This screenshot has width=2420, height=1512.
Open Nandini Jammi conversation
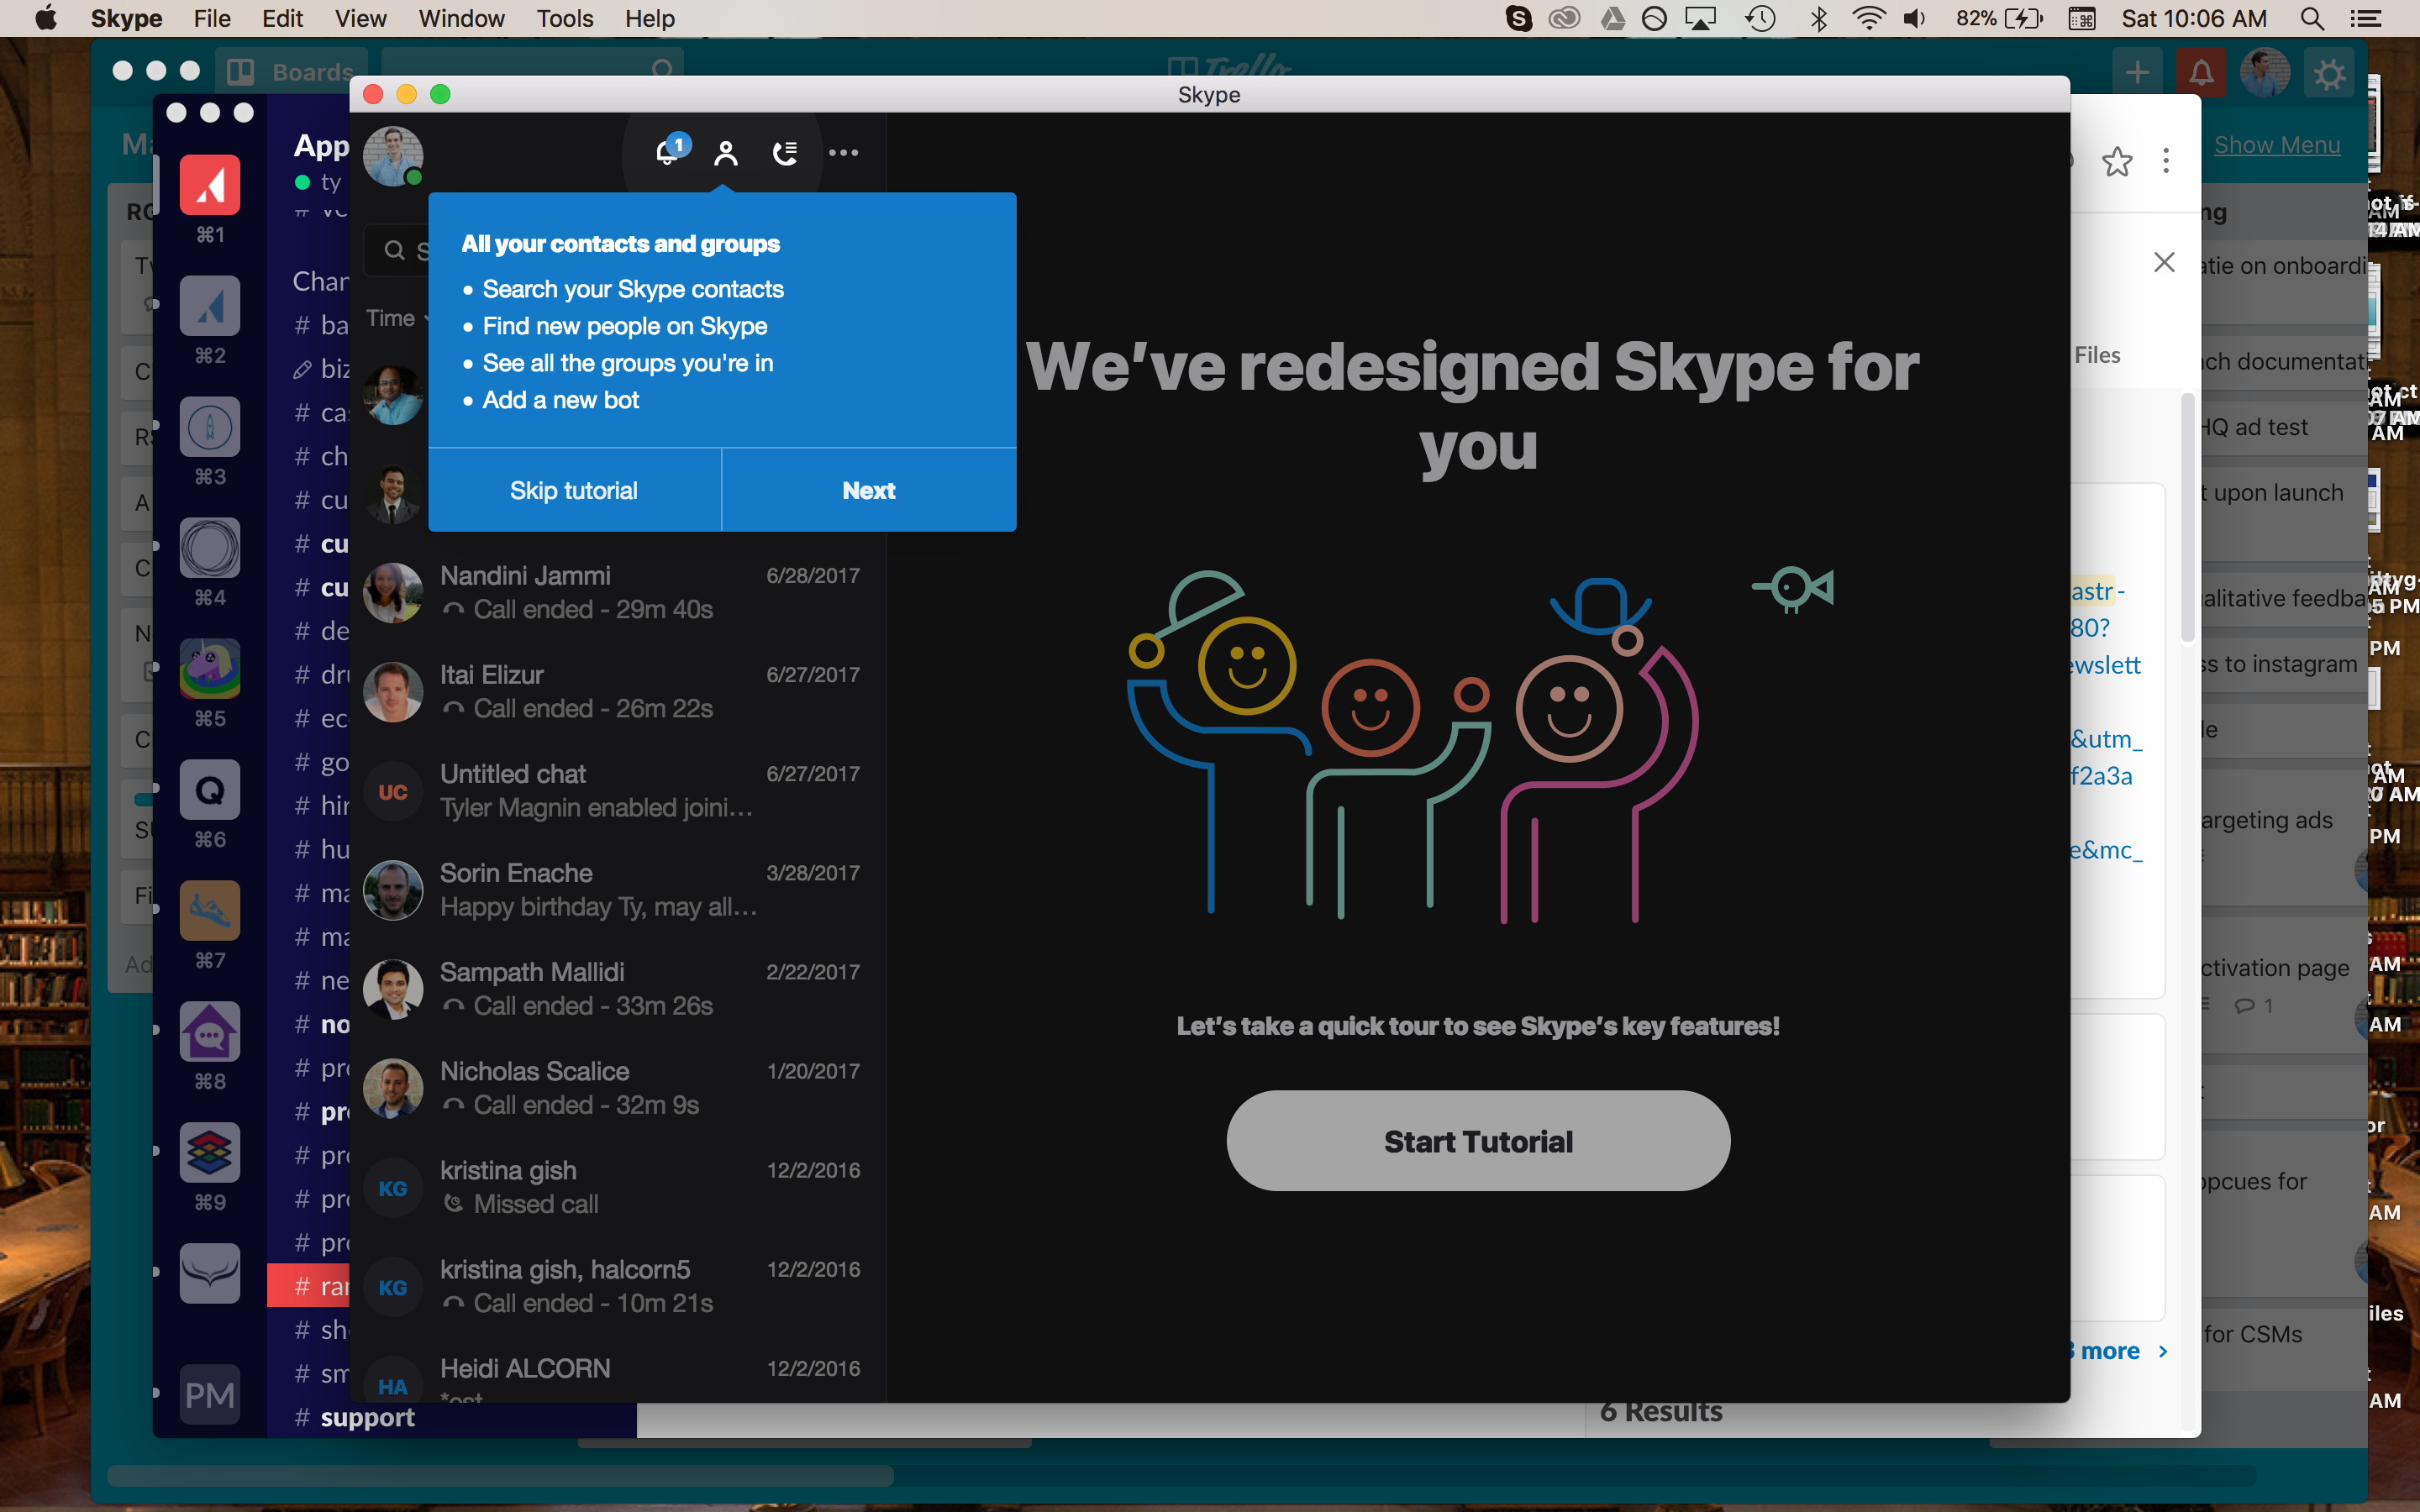point(618,592)
